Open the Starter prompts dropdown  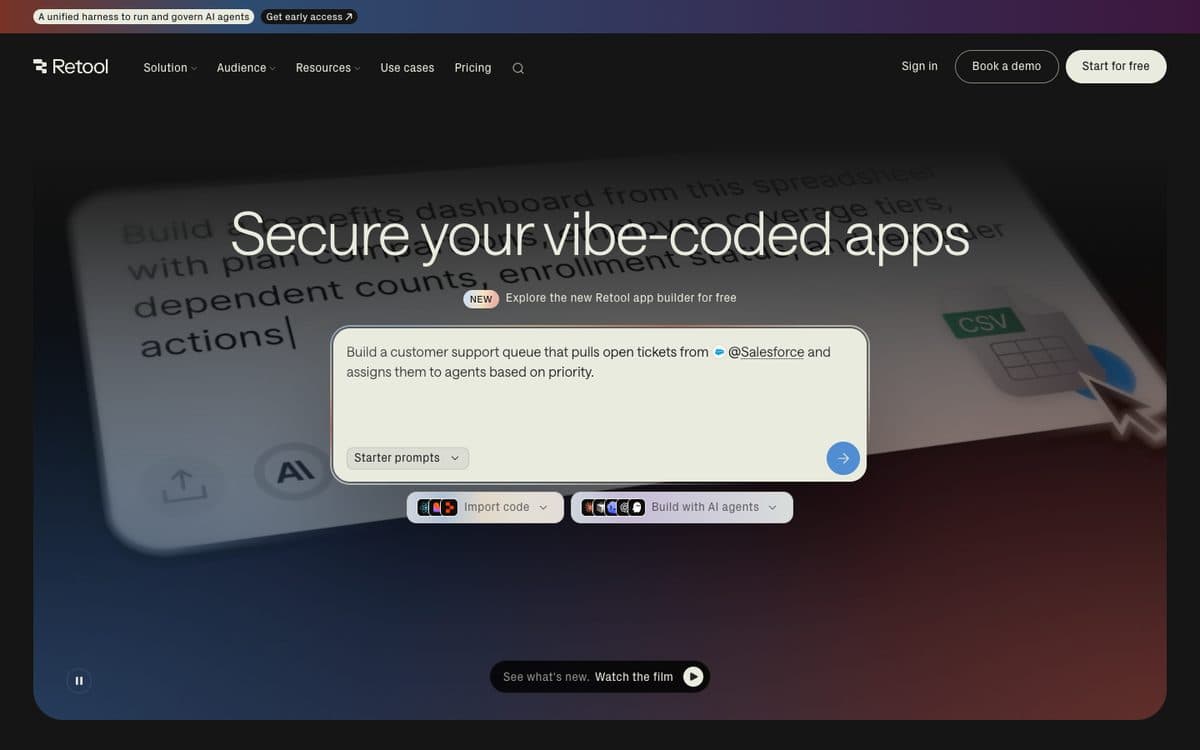408,458
